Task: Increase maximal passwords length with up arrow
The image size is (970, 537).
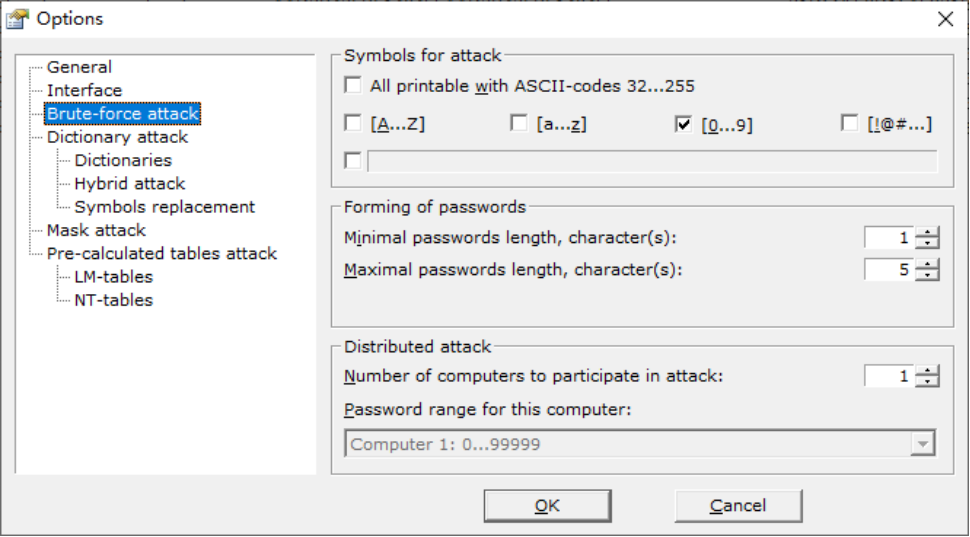Action: tap(930, 265)
